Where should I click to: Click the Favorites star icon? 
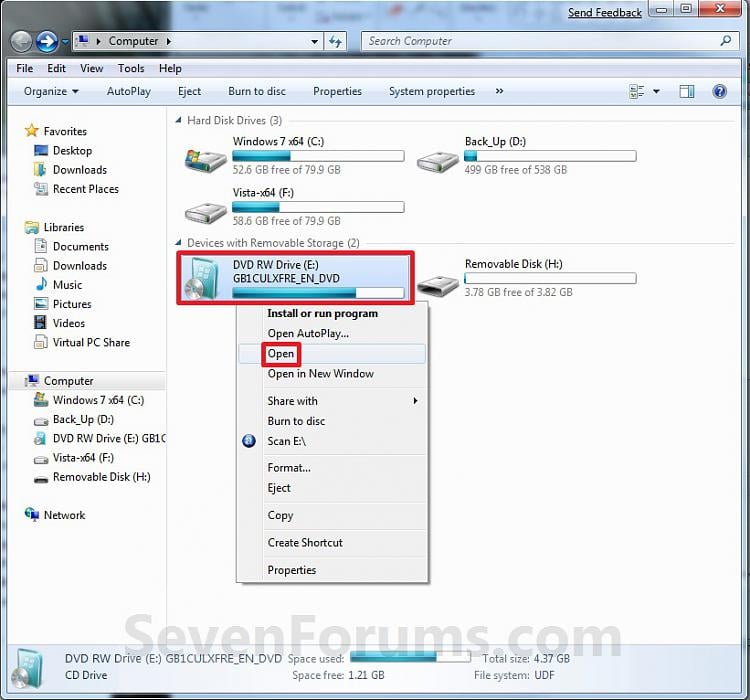(32, 131)
